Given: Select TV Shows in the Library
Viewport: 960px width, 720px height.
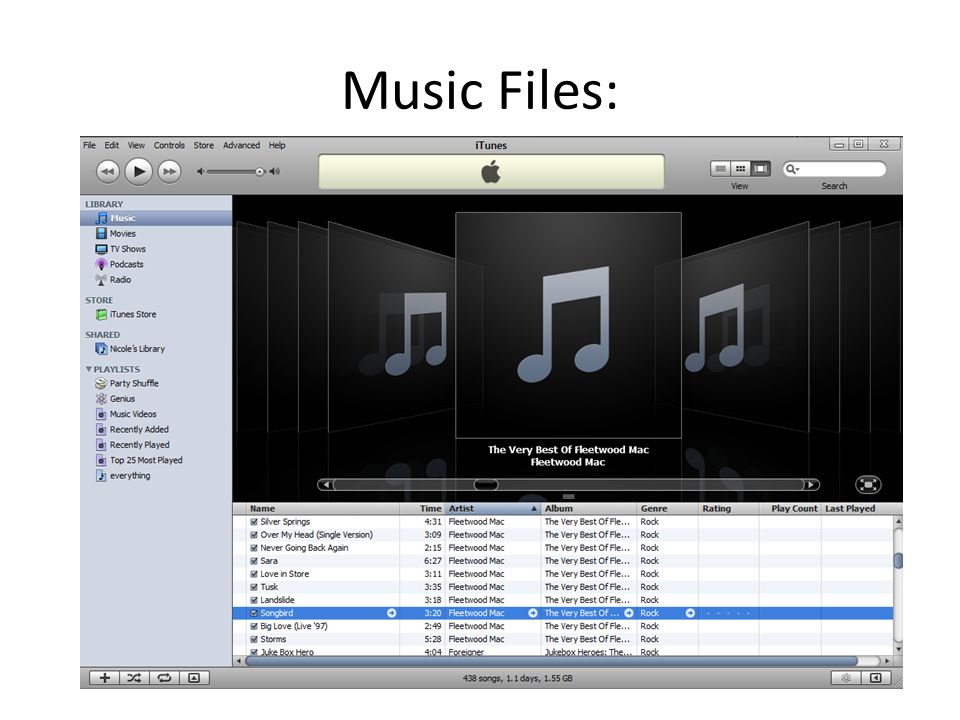Looking at the screenshot, I should [x=156, y=249].
